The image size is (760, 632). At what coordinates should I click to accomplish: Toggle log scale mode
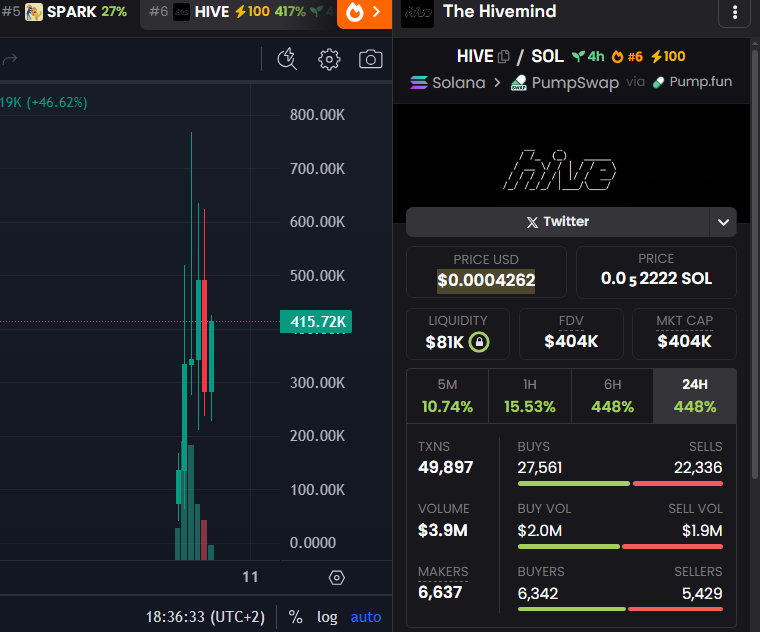click(327, 617)
